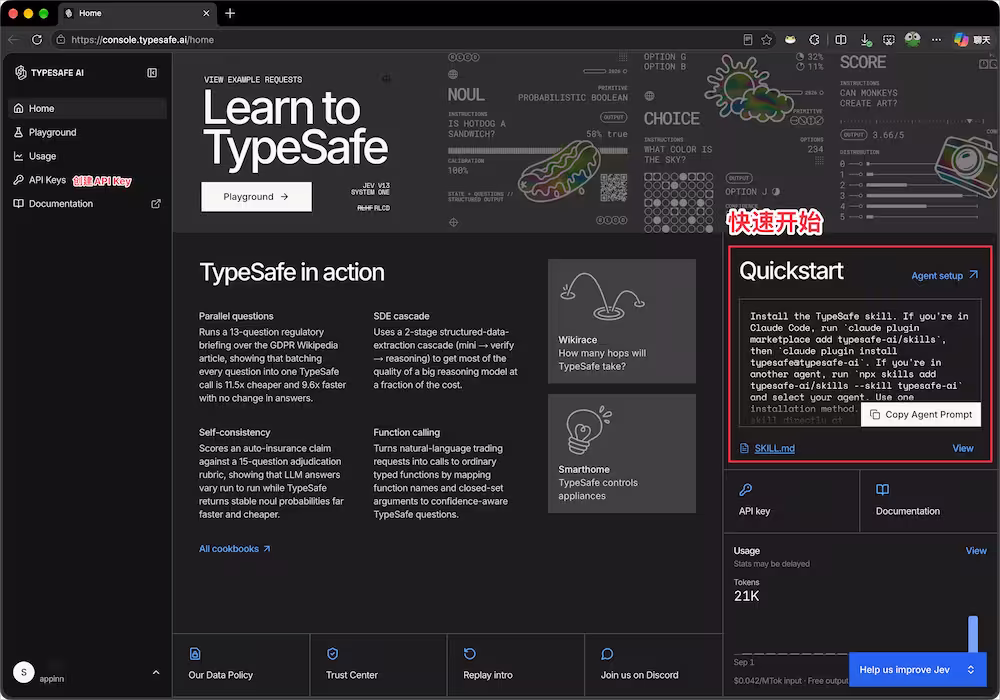Viewport: 1000px width, 700px height.
Task: Click View in the Usage panel
Action: pos(976,551)
